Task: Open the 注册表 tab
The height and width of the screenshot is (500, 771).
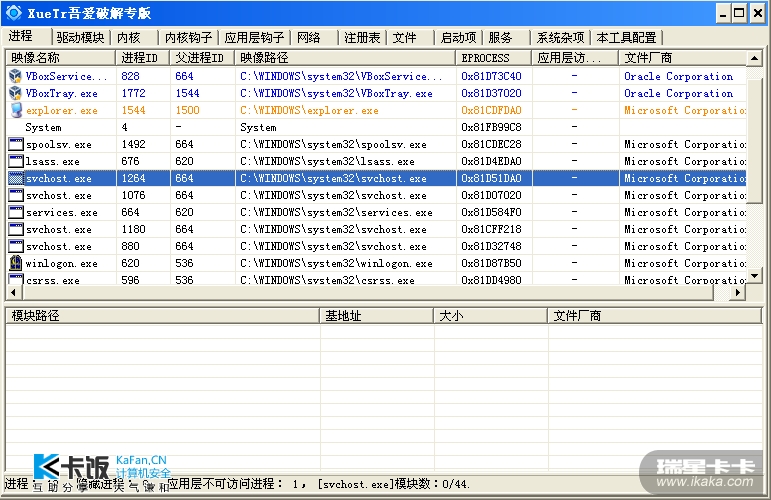Action: [x=362, y=37]
